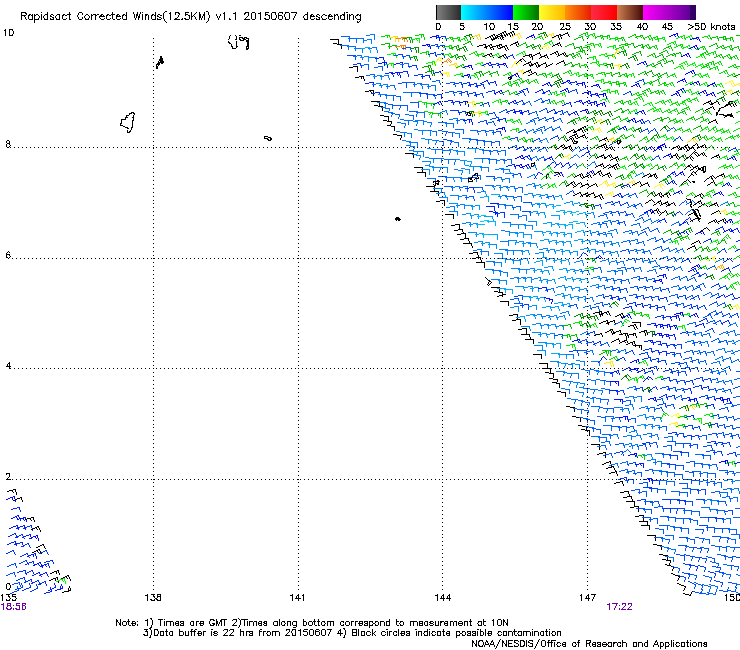Click the latitude label '6'
The image size is (740, 650).
coord(8,255)
